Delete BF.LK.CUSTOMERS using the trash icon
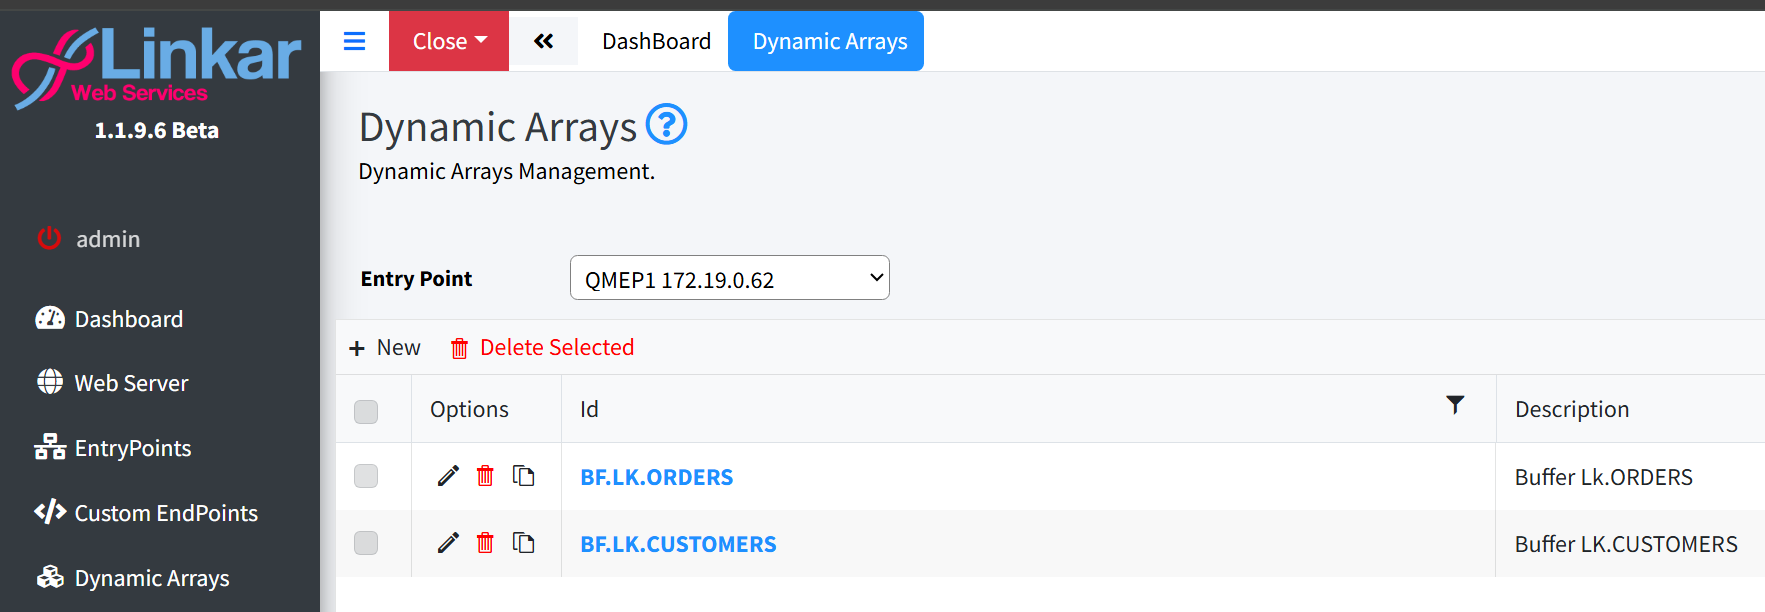This screenshot has height=612, width=1765. coord(485,543)
